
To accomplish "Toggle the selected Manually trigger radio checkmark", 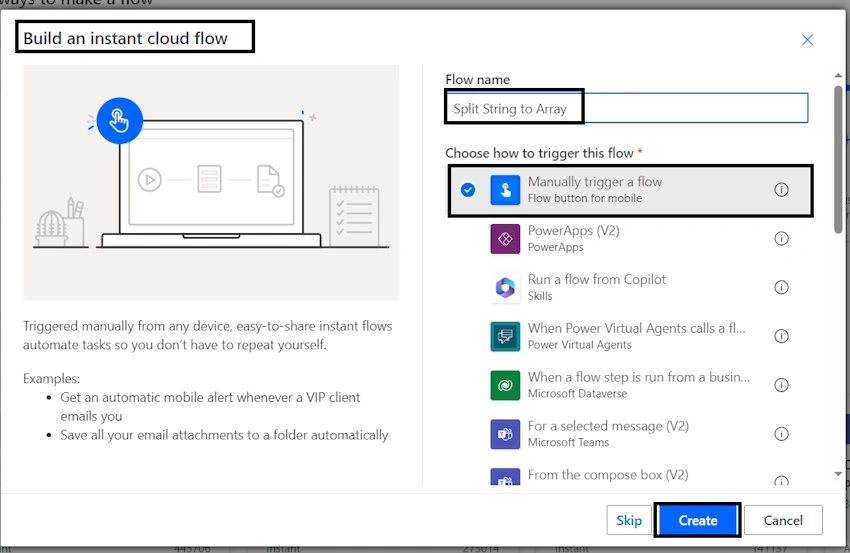I will [468, 190].
